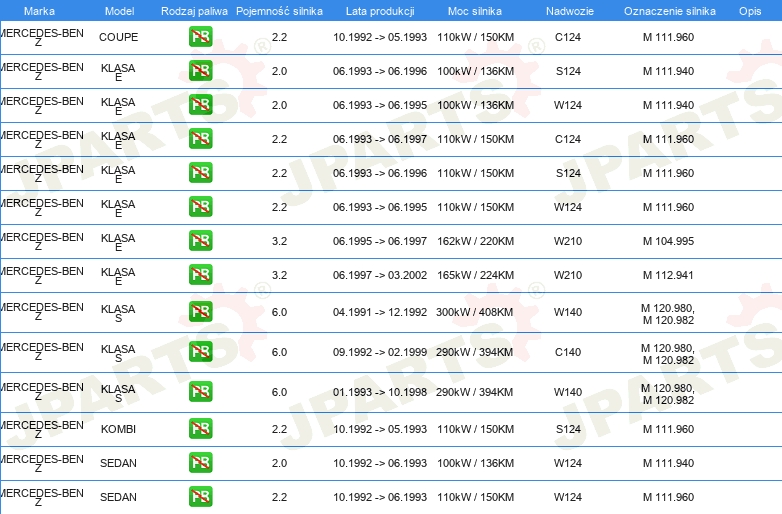Viewport: 782px width, 514px height.
Task: Click the engine code M 104.995
Action: coord(668,241)
